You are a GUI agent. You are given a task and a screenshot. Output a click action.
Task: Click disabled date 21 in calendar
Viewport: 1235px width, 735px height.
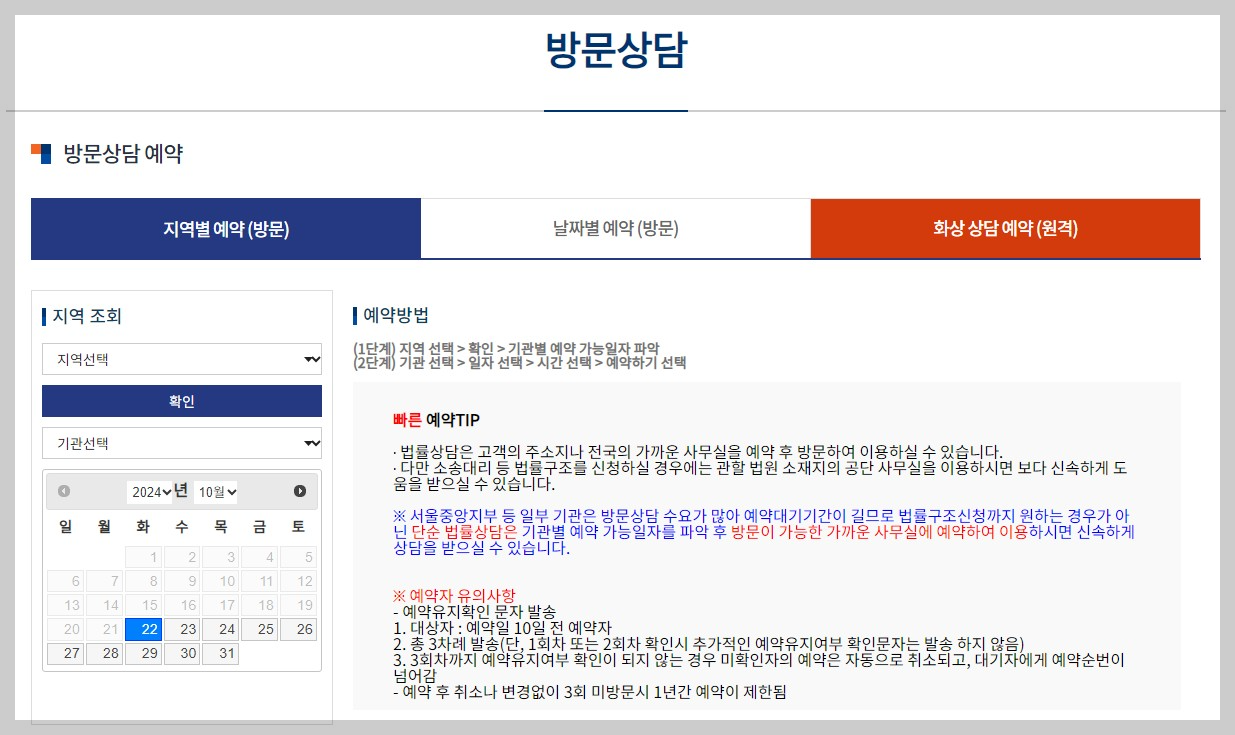pos(104,629)
